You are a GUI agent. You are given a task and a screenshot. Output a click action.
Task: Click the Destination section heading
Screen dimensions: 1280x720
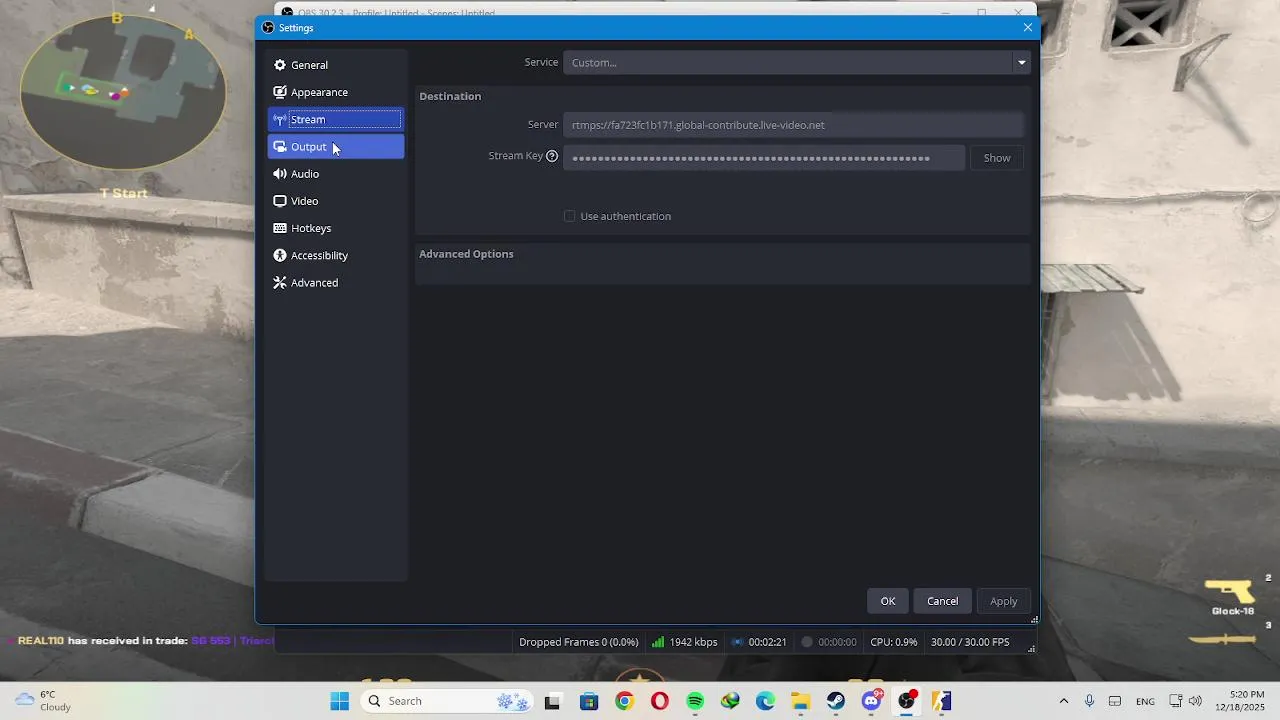[x=450, y=96]
